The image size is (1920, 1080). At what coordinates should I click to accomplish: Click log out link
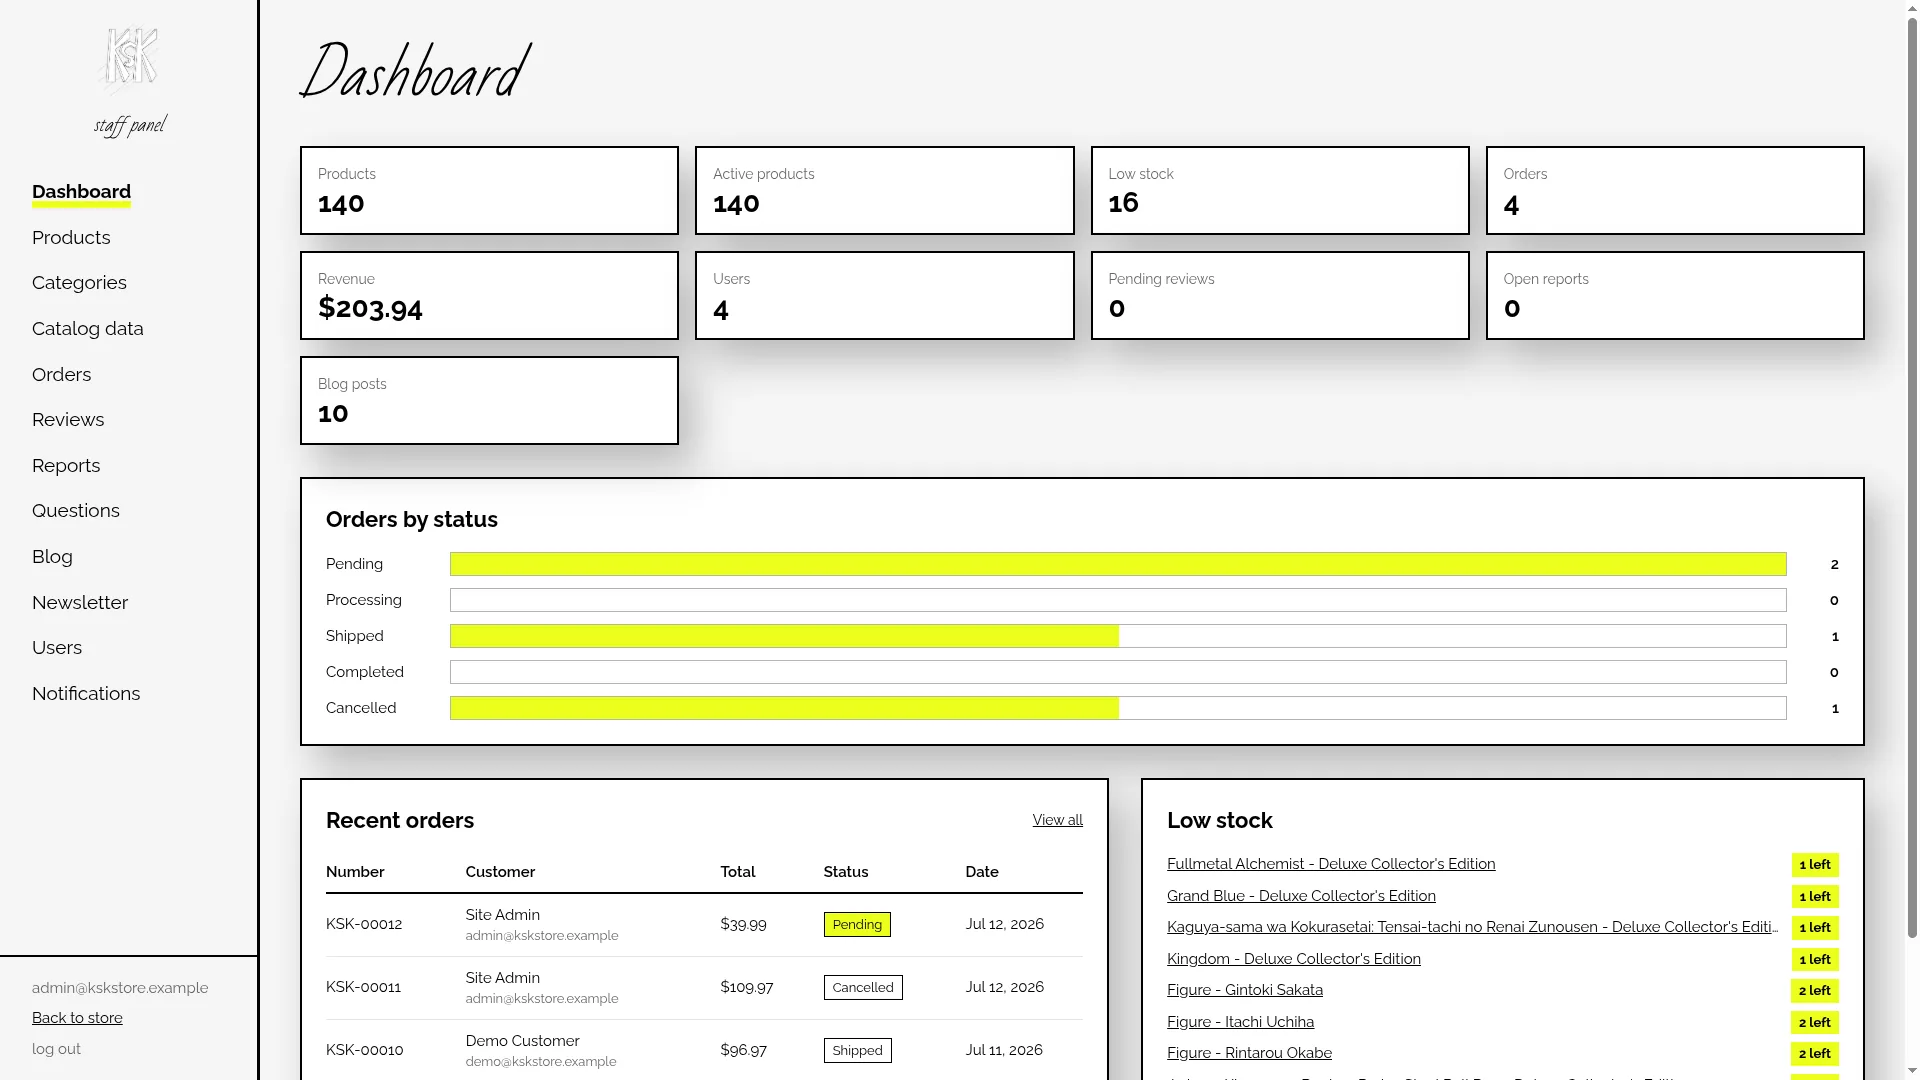click(56, 1049)
